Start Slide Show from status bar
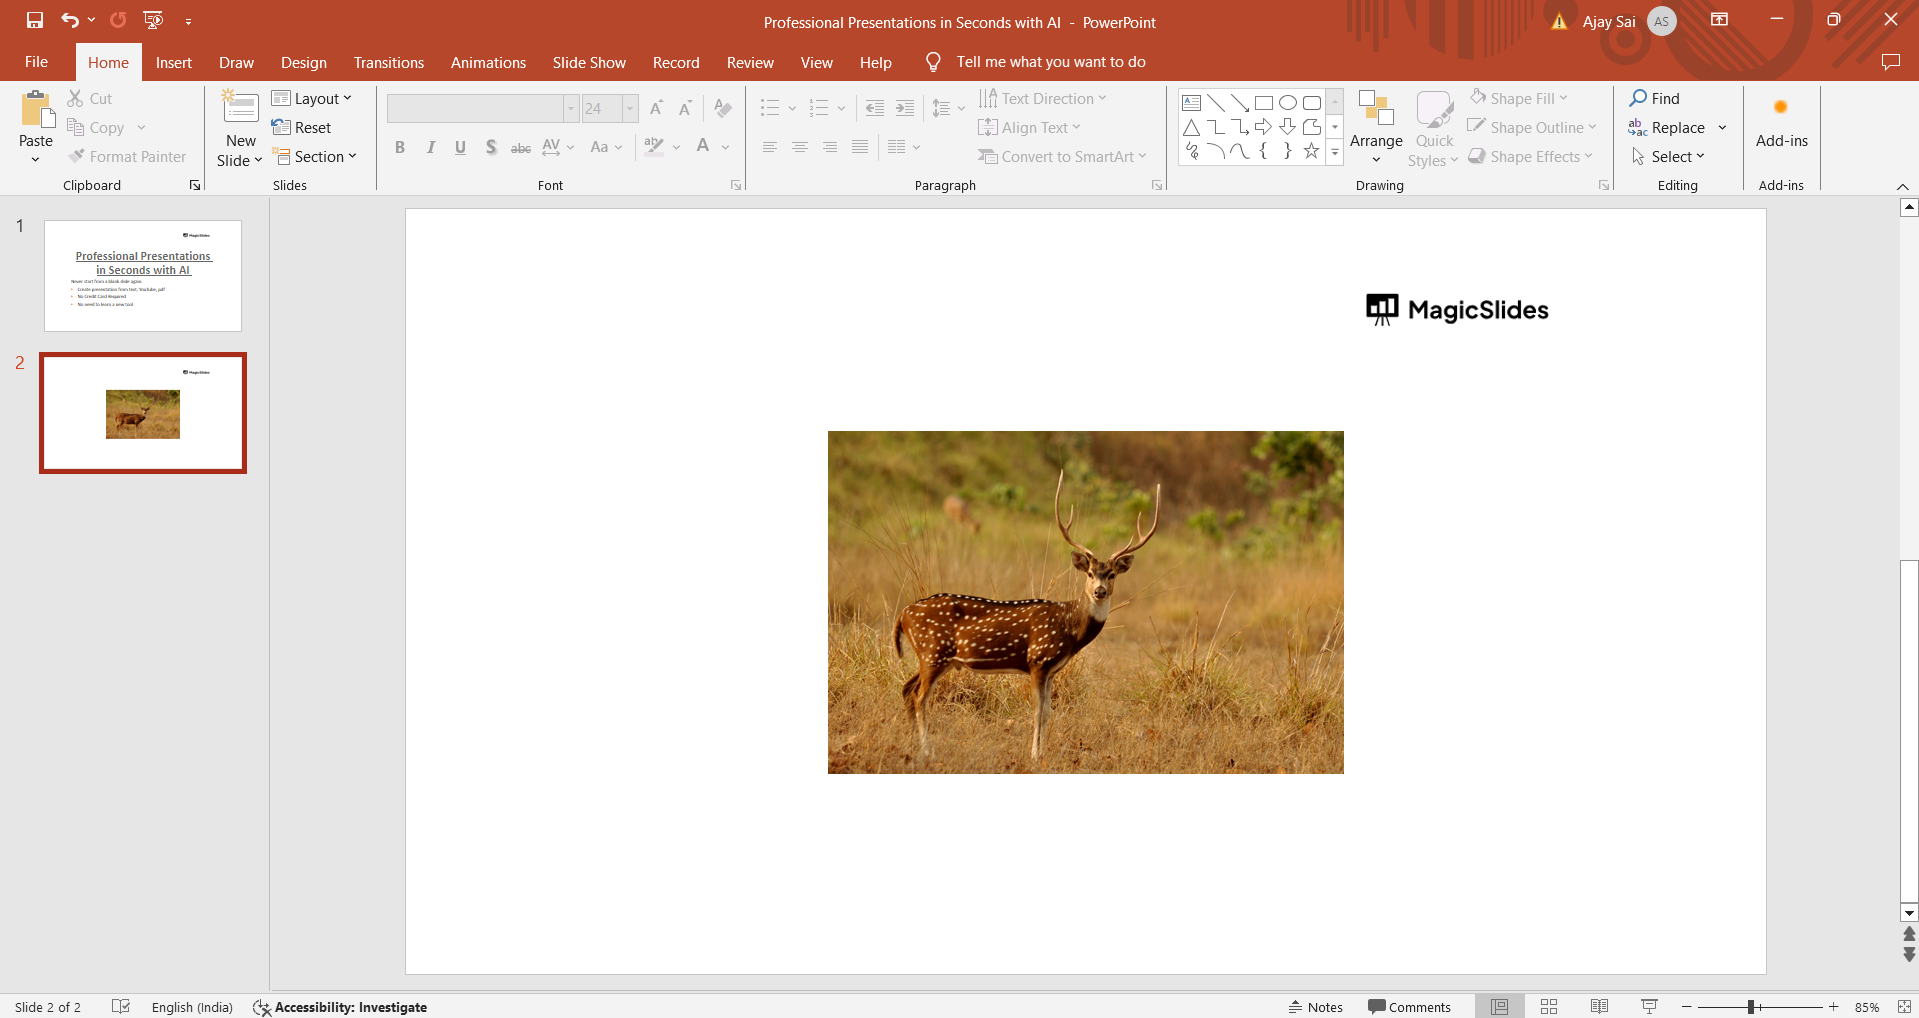 (x=1649, y=1007)
